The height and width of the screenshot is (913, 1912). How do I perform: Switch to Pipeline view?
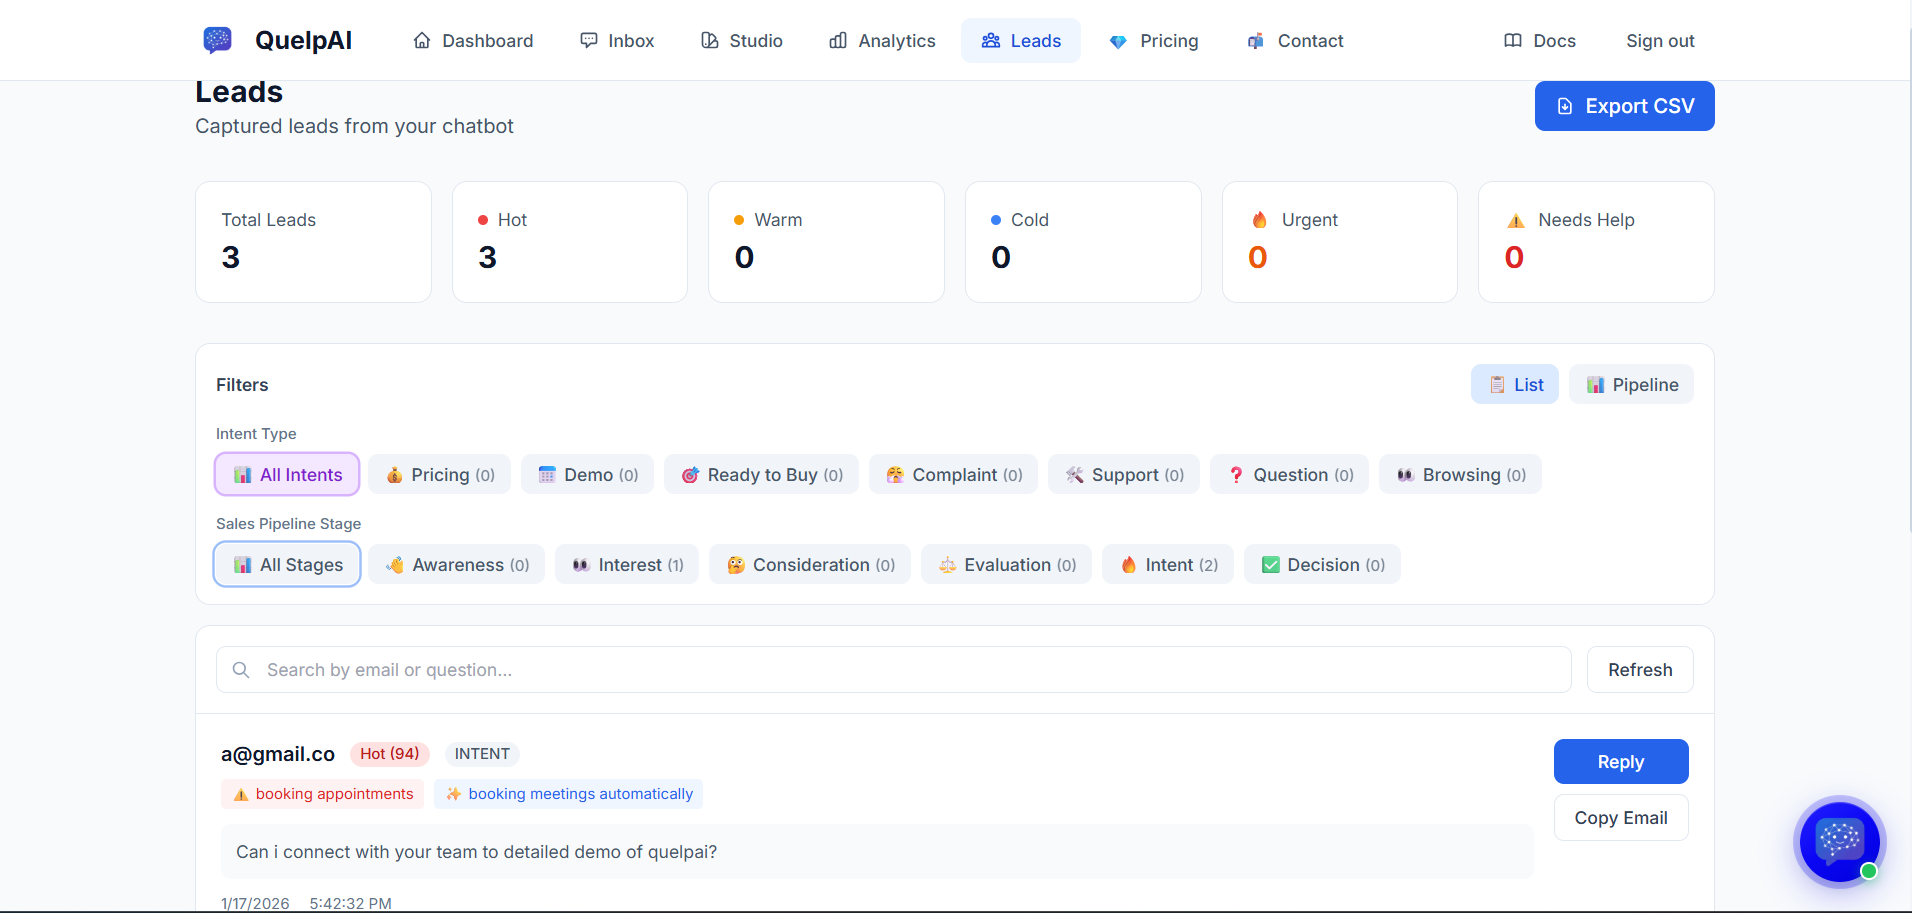click(x=1631, y=384)
